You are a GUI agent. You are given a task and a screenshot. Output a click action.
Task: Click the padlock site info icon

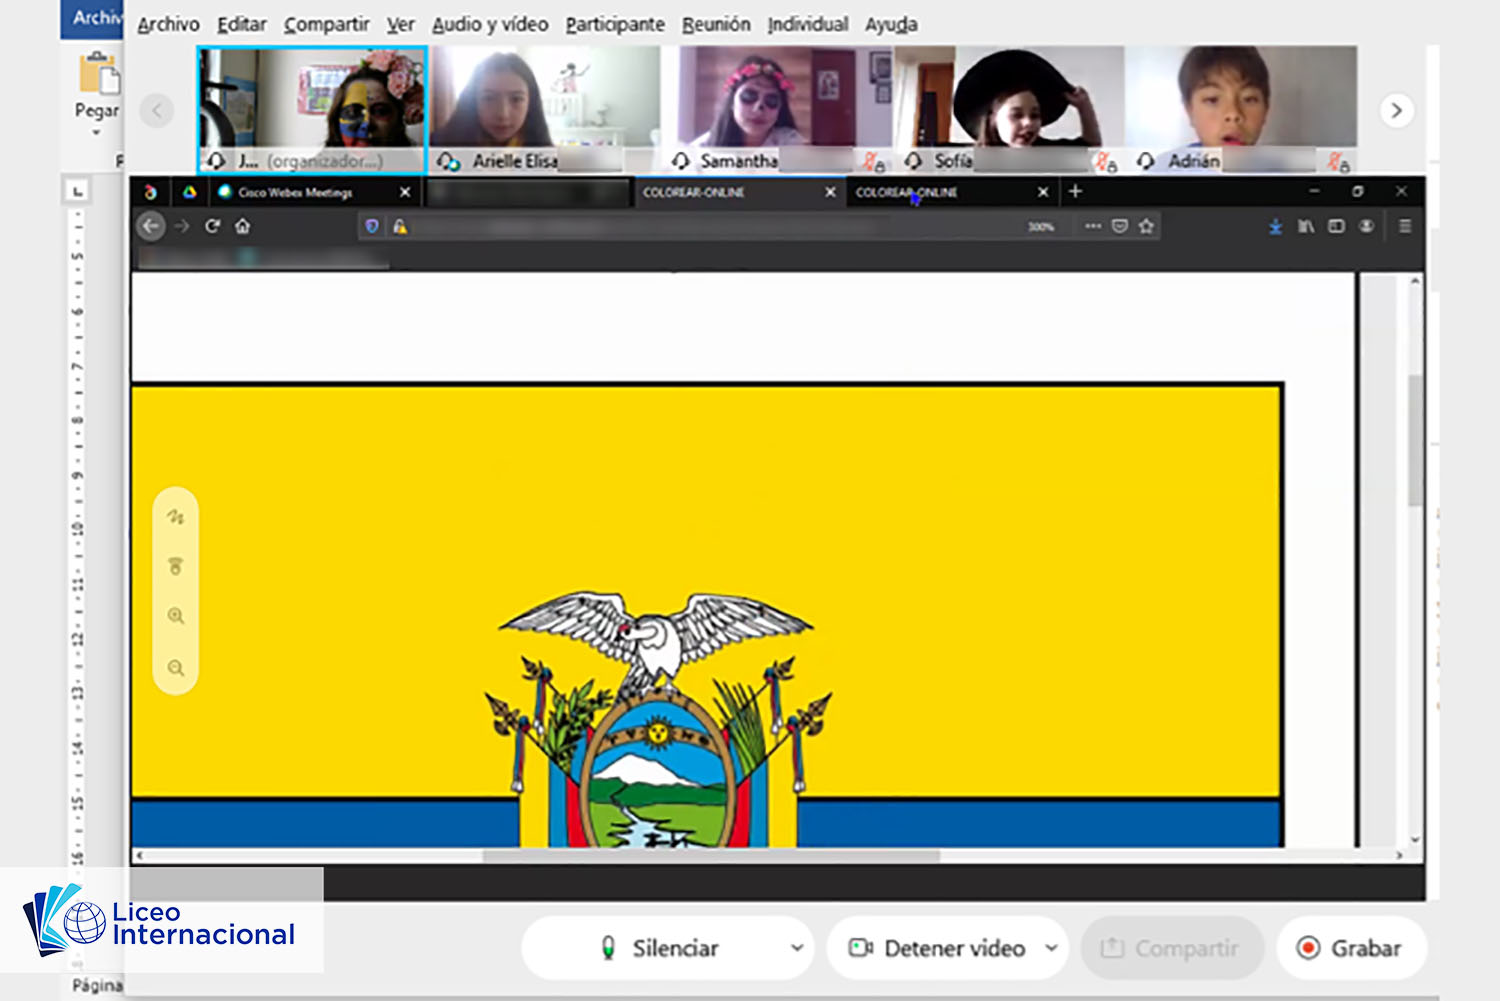(400, 227)
